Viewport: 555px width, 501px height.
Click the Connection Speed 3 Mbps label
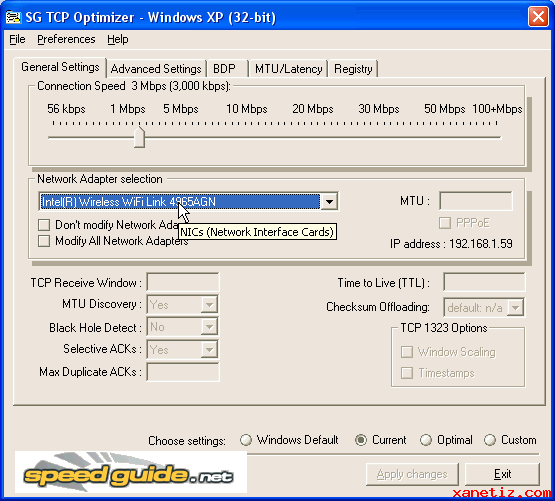click(x=134, y=86)
